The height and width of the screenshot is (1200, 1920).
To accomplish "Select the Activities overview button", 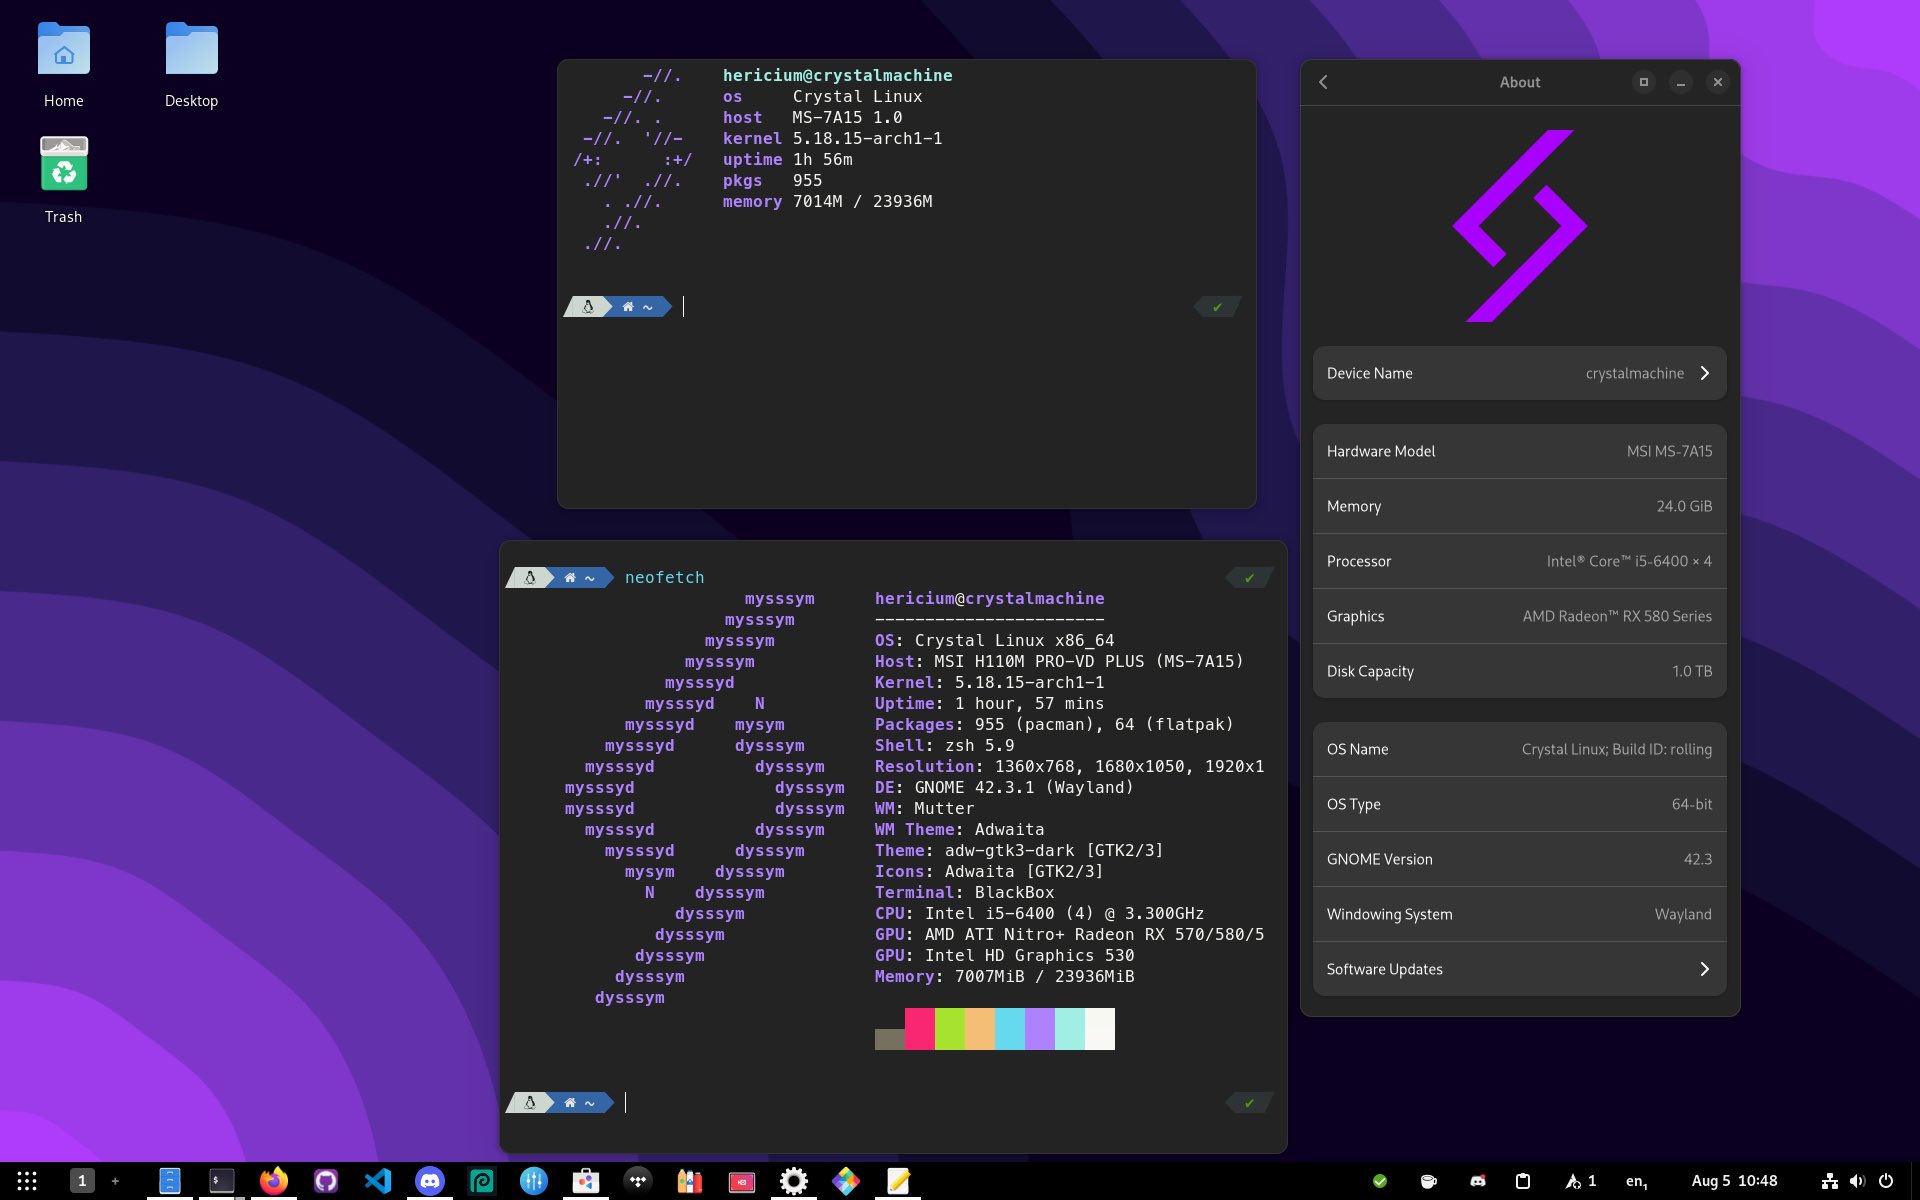I will pos(26,1179).
